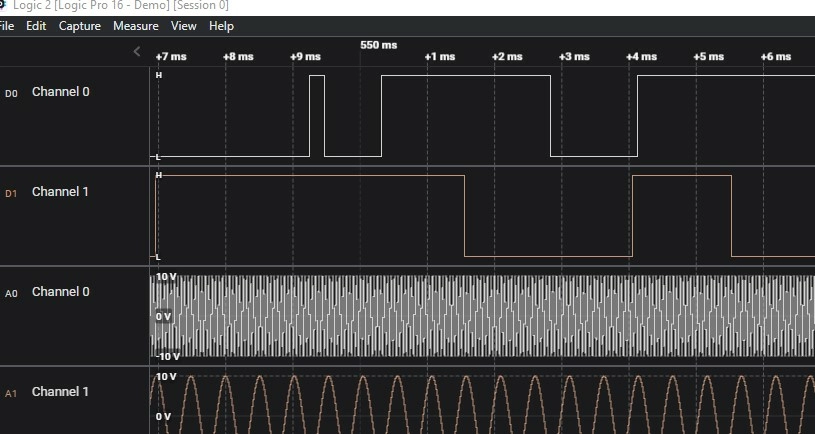This screenshot has width=815, height=434.
Task: Open the Measure menu
Action: 135,26
